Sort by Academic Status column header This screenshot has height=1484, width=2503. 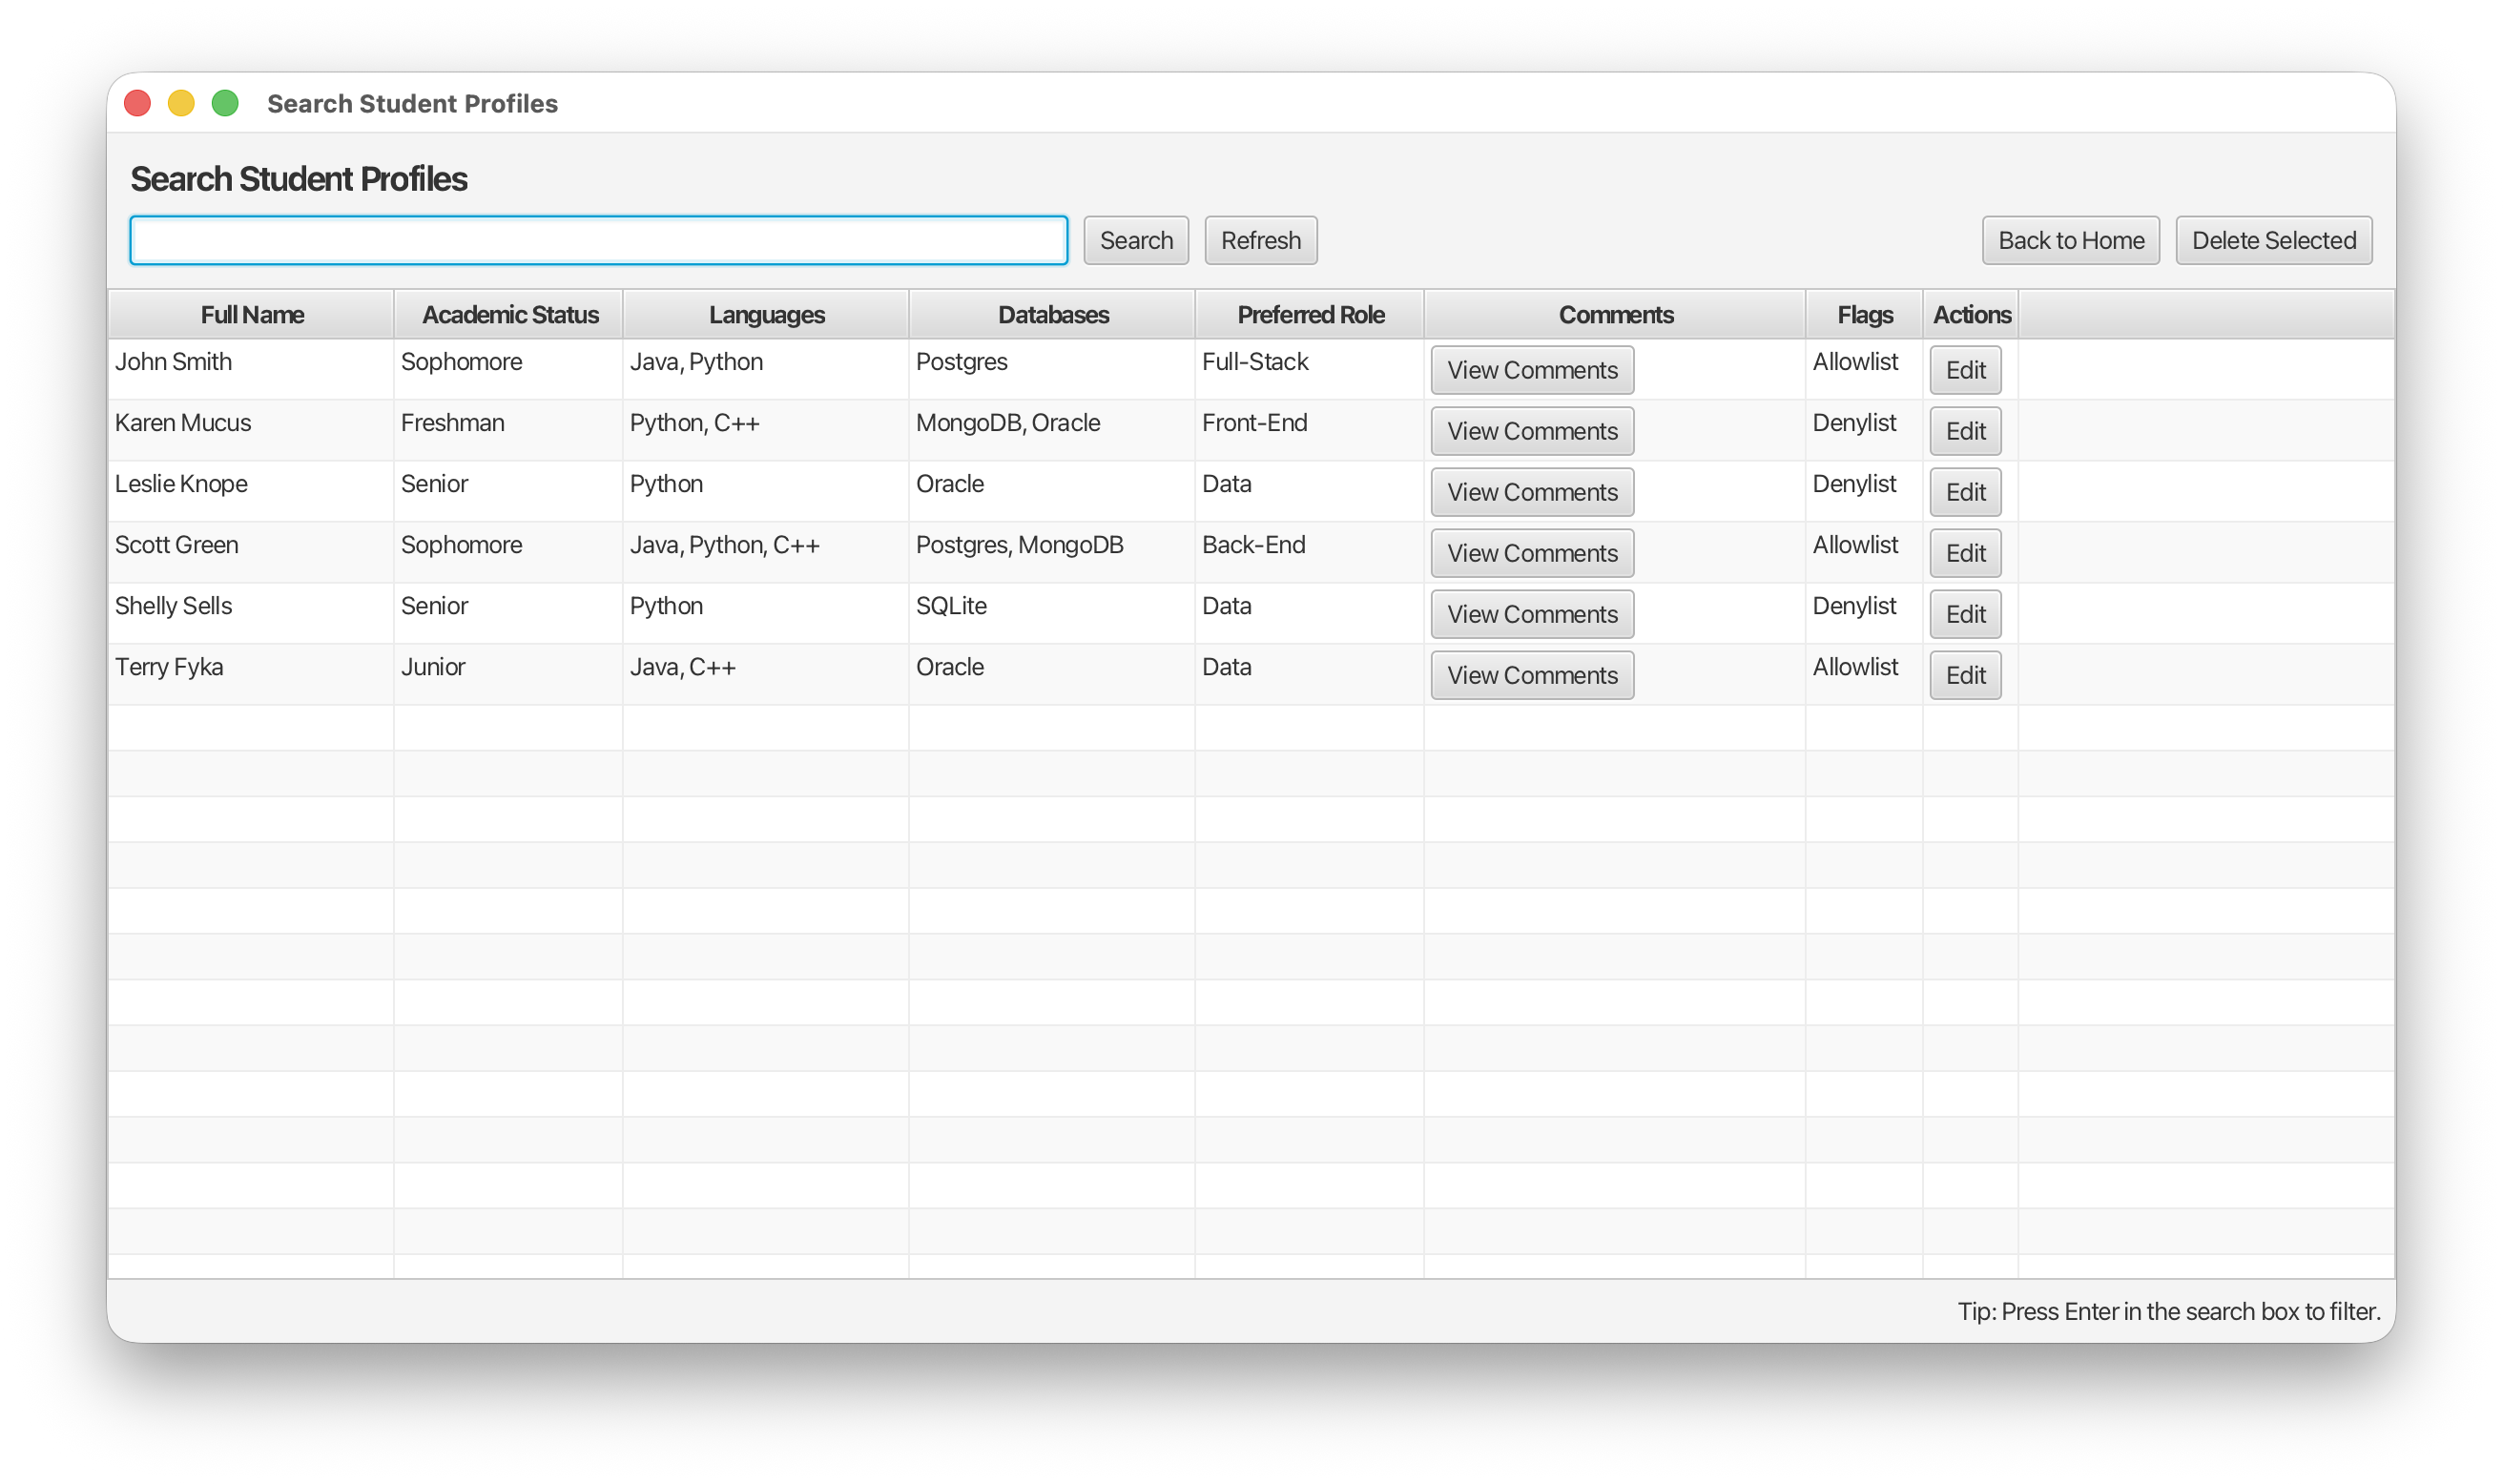[509, 315]
